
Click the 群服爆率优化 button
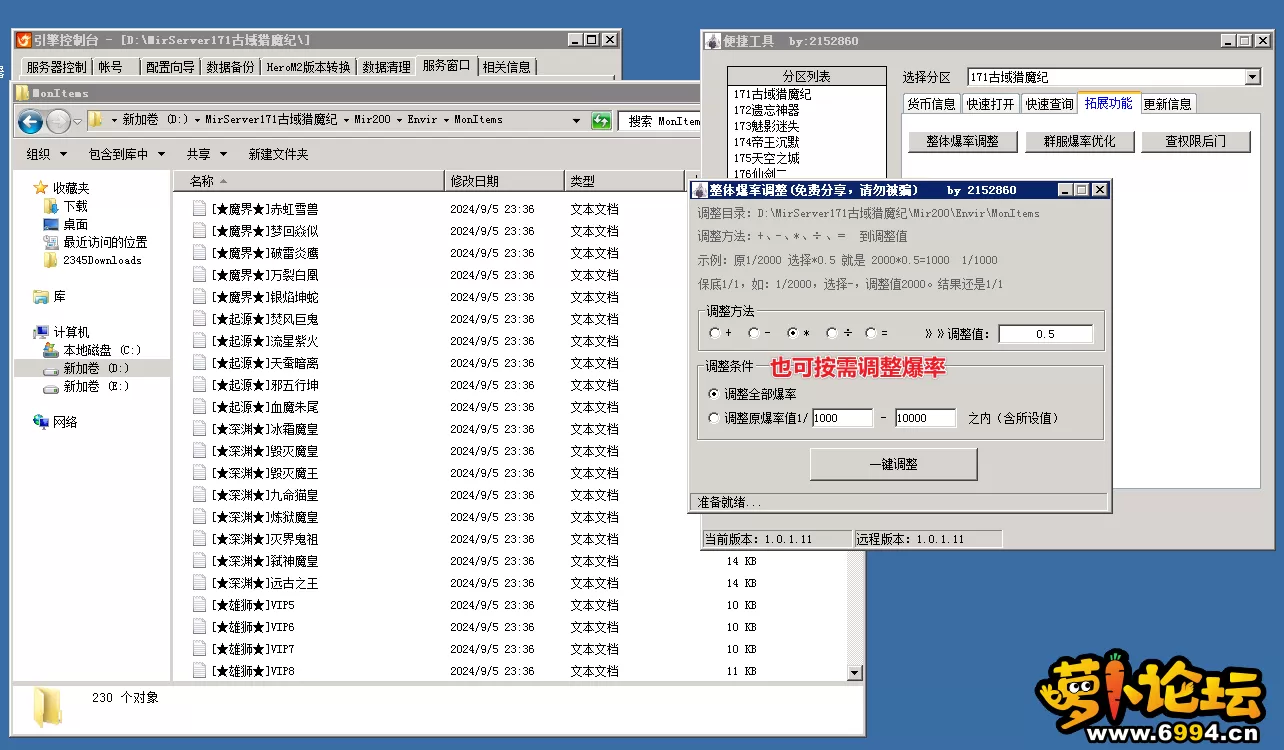click(x=1078, y=141)
